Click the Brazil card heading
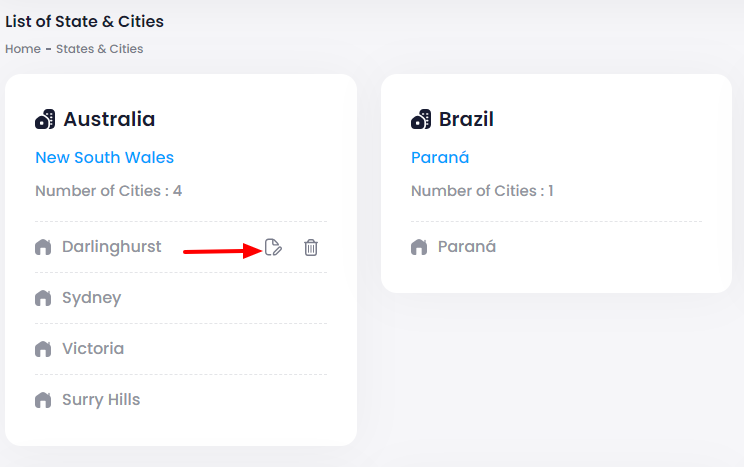 point(466,120)
